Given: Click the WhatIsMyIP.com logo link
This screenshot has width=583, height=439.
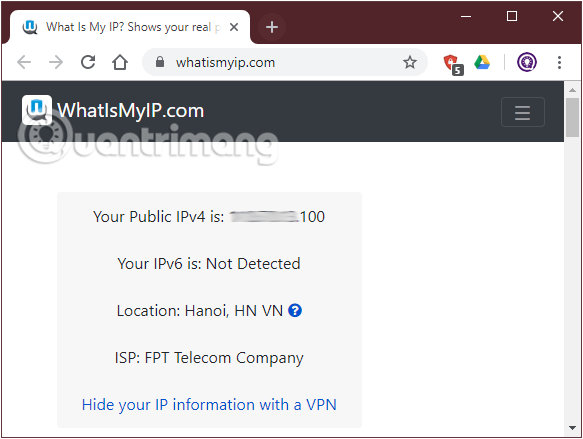Looking at the screenshot, I should point(113,110).
